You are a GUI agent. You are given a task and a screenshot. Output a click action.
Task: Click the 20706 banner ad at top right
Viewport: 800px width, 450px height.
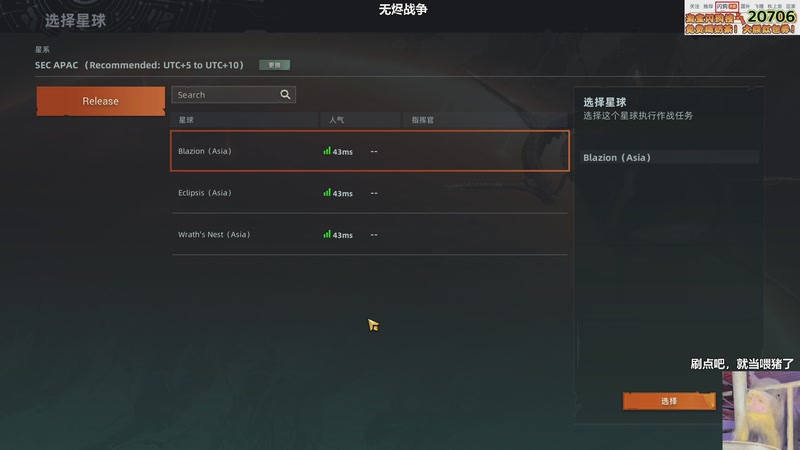point(741,17)
